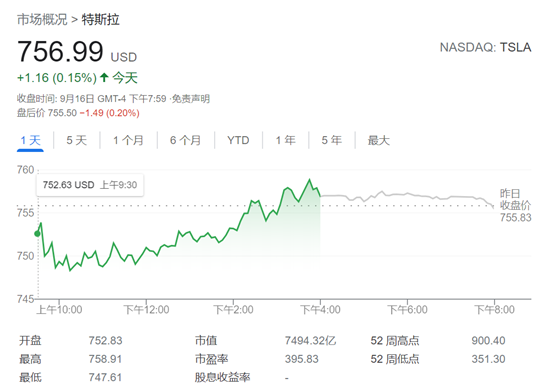
Task: Show the 1 年 chart range
Action: pyautogui.click(x=285, y=140)
